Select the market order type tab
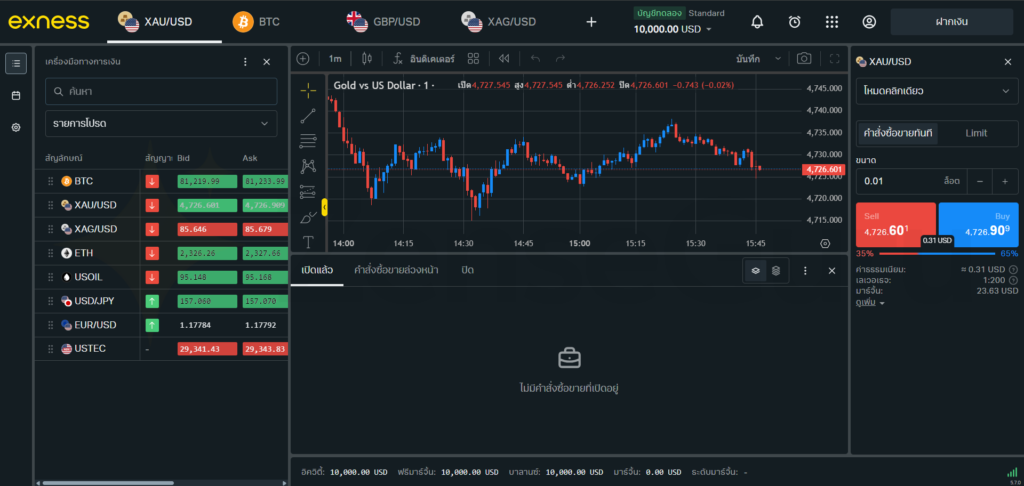The height and width of the screenshot is (486, 1024). [x=898, y=133]
